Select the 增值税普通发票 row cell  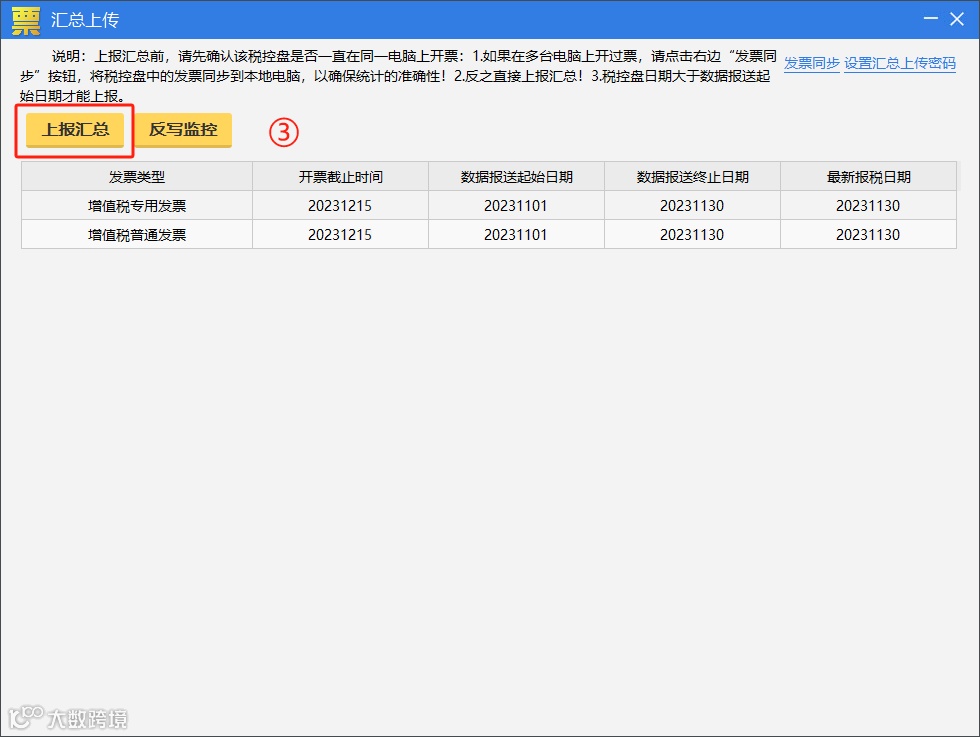137,234
